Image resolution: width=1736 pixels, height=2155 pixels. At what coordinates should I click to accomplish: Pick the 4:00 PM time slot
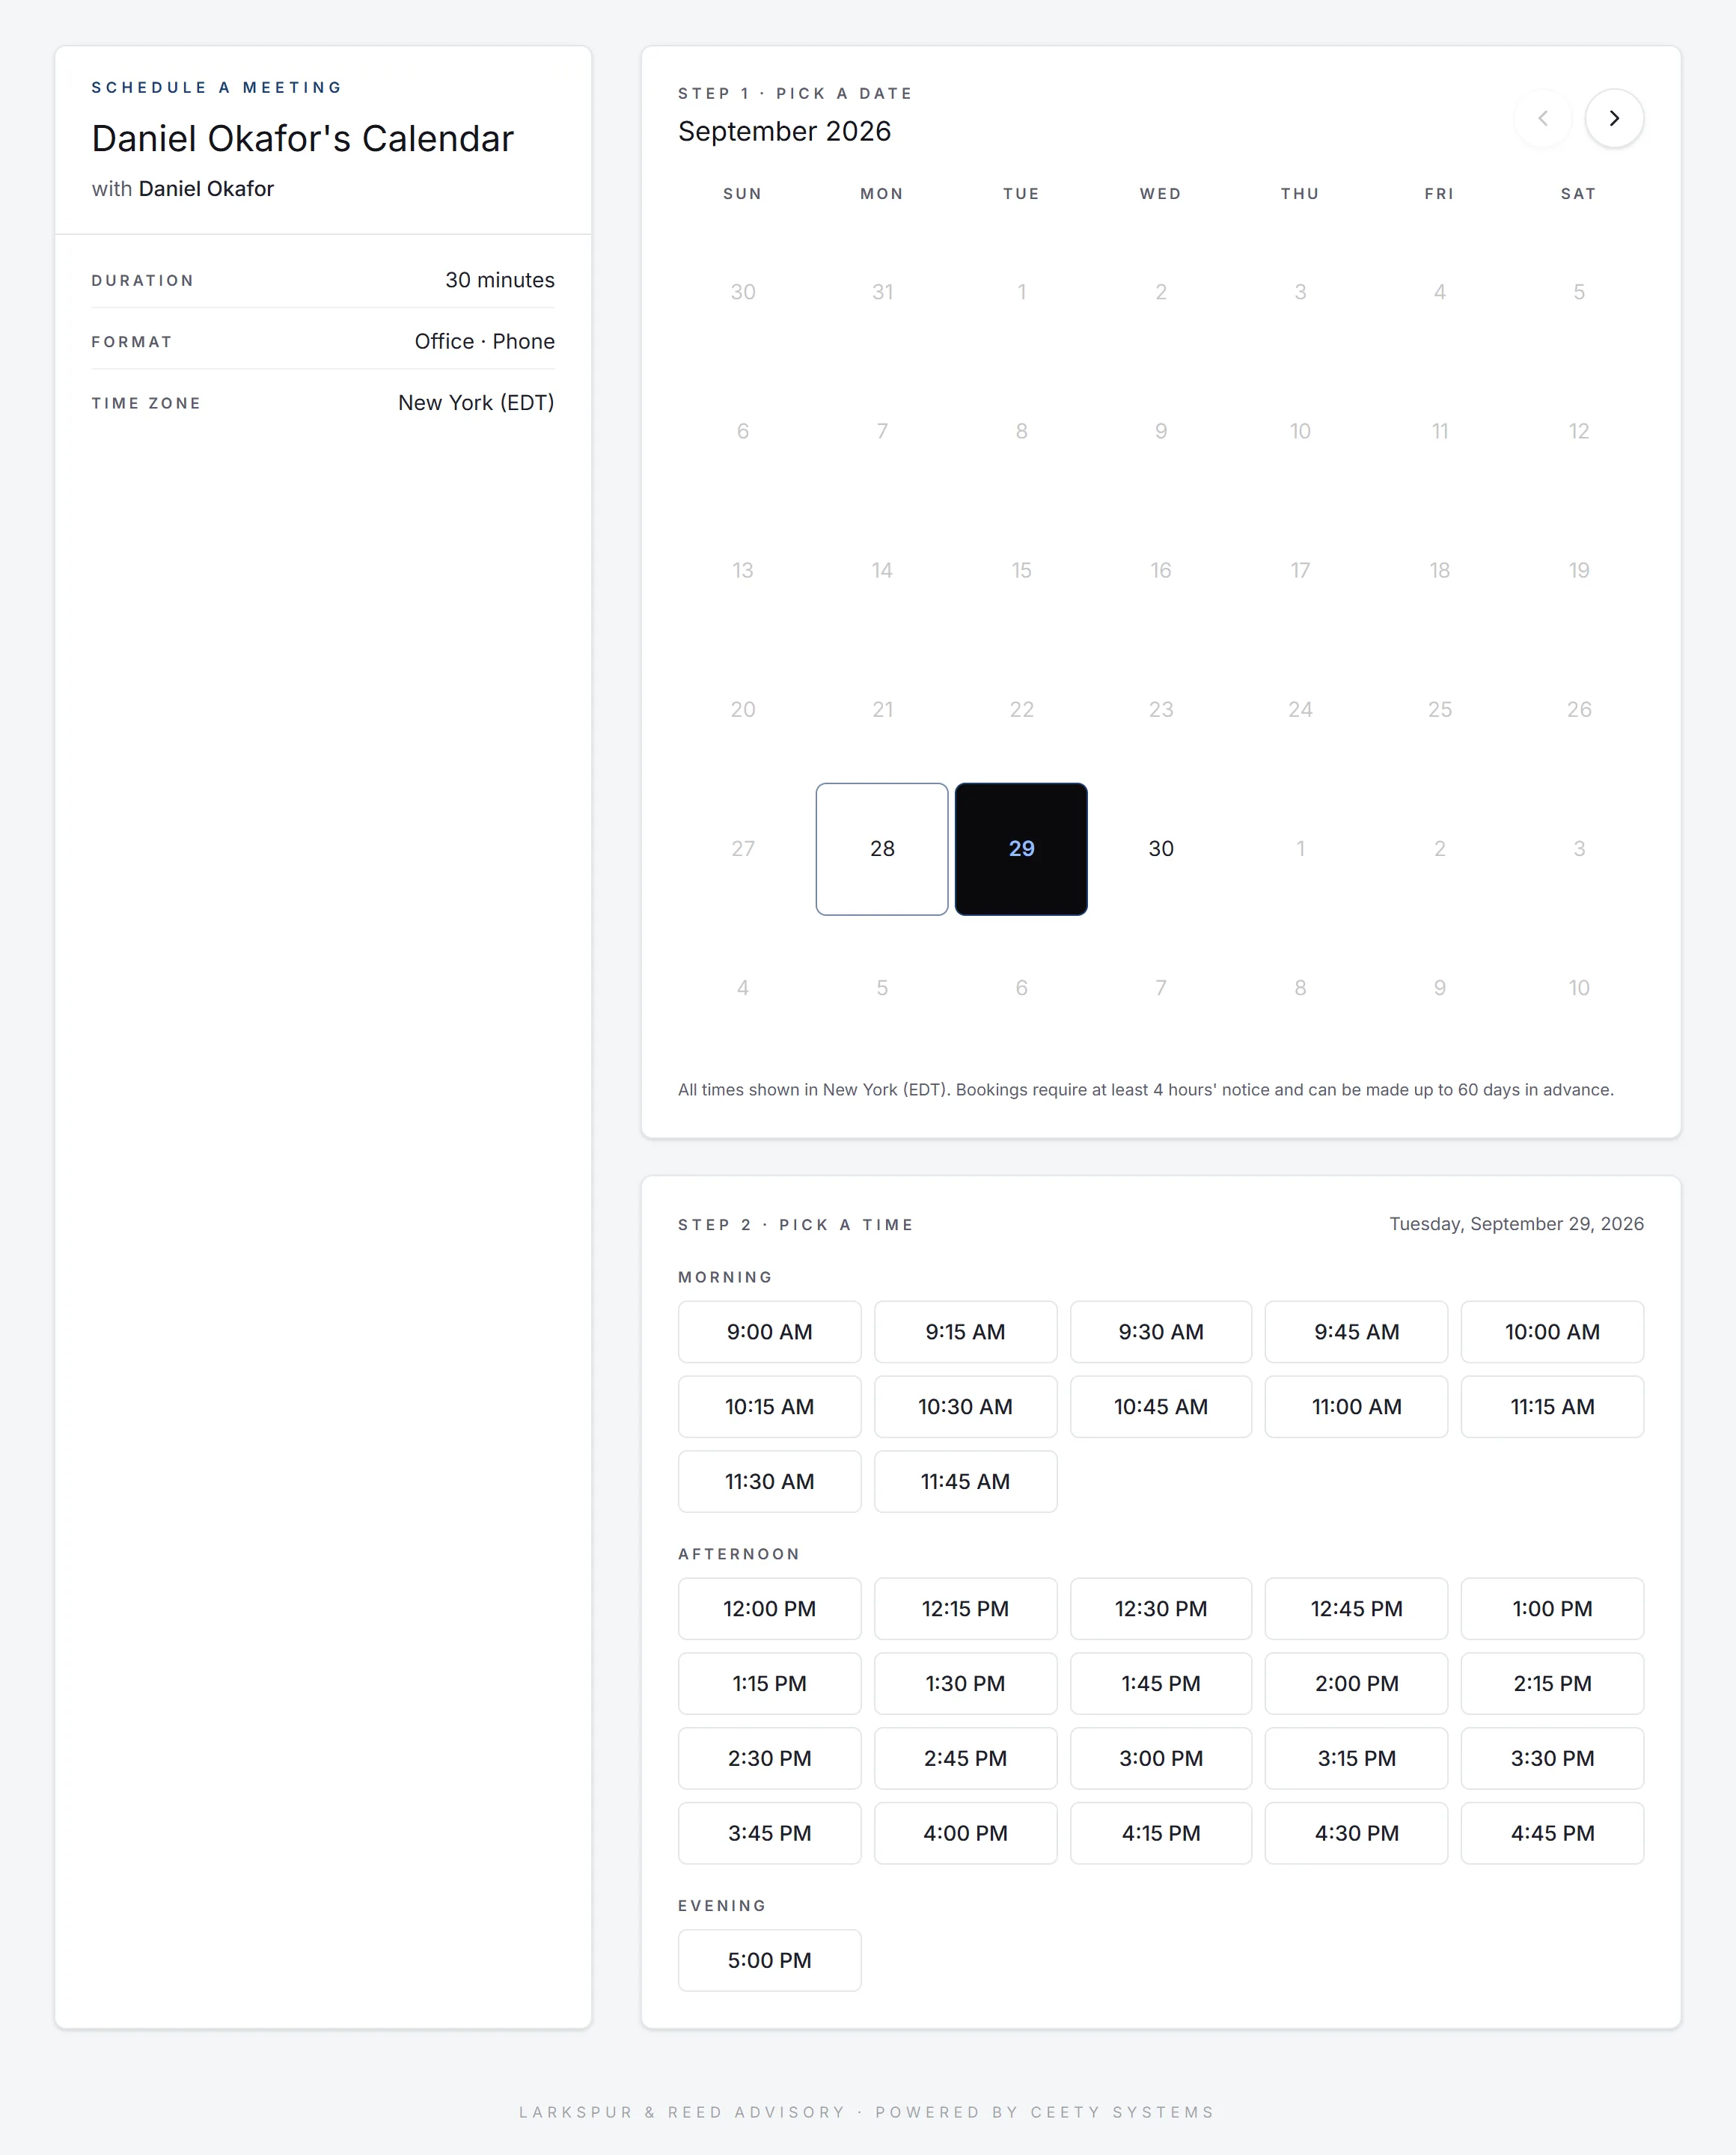965,1834
